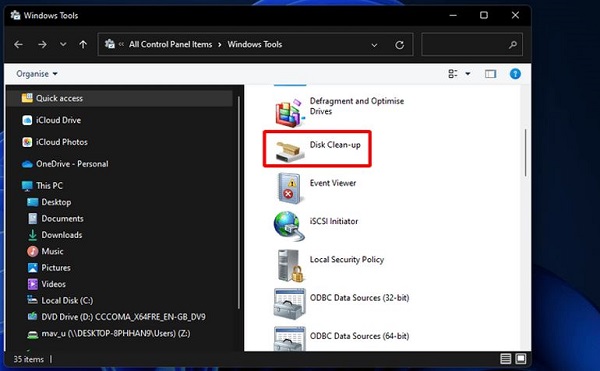600x371 pixels.
Task: Go up one folder level arrow
Action: coord(83,45)
